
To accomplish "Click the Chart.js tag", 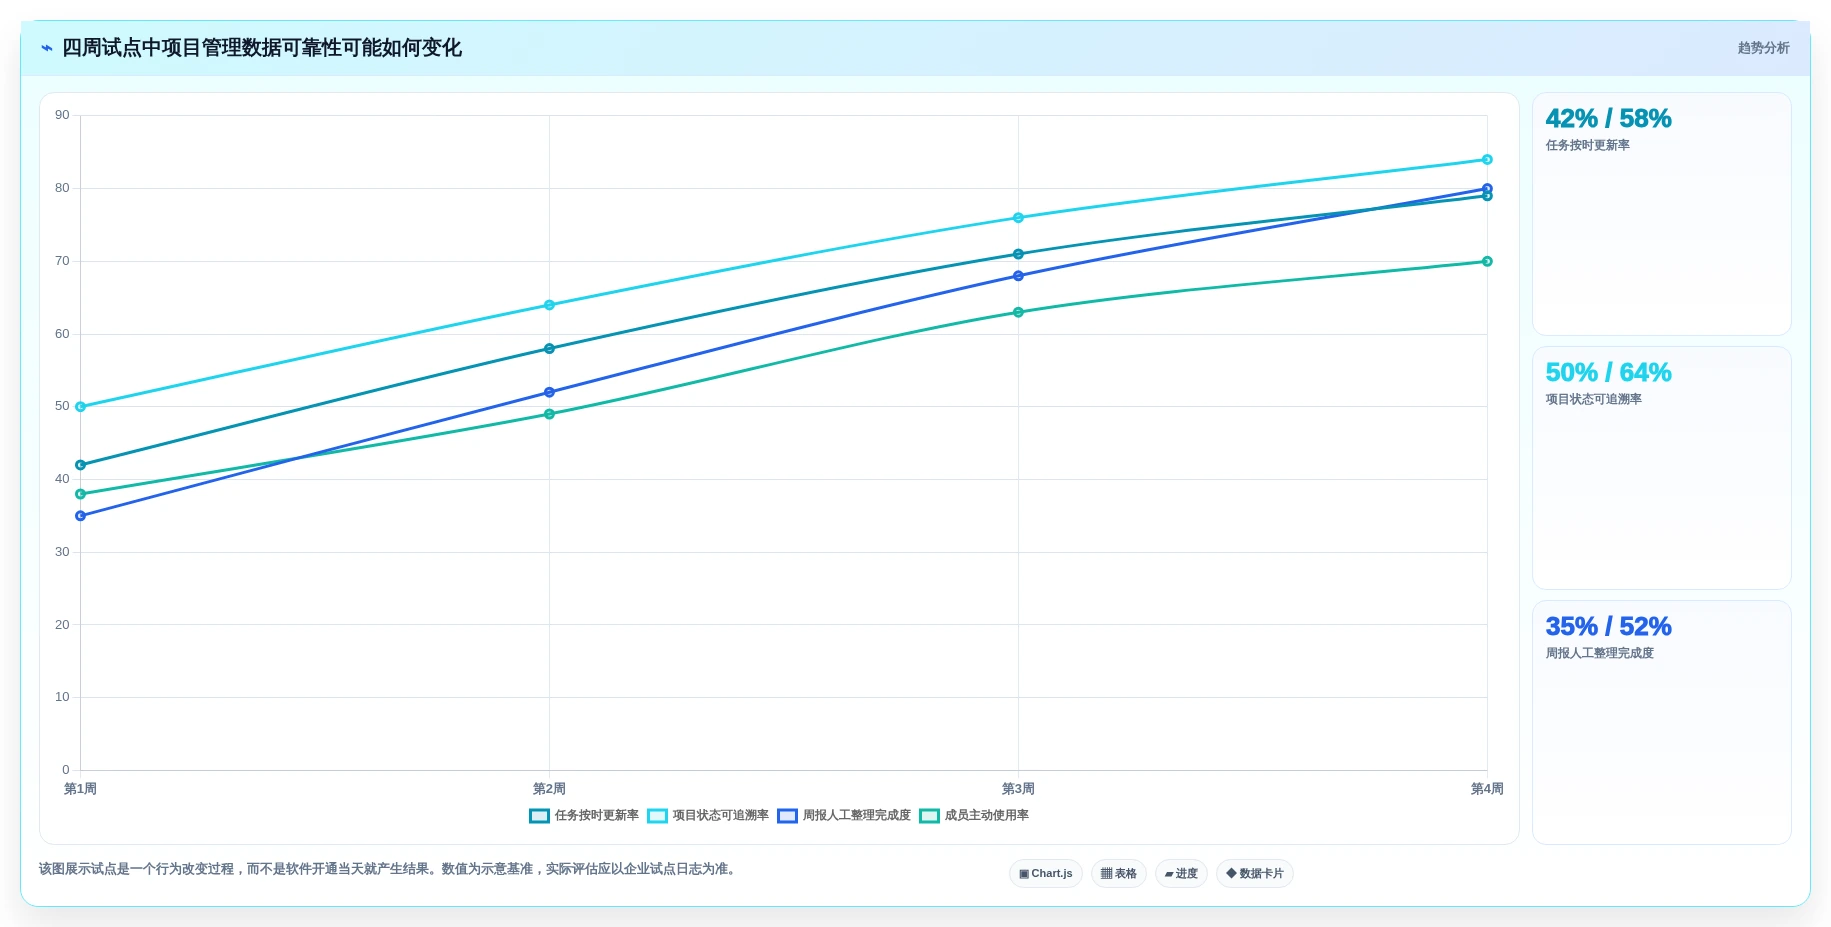I will (x=1045, y=873).
